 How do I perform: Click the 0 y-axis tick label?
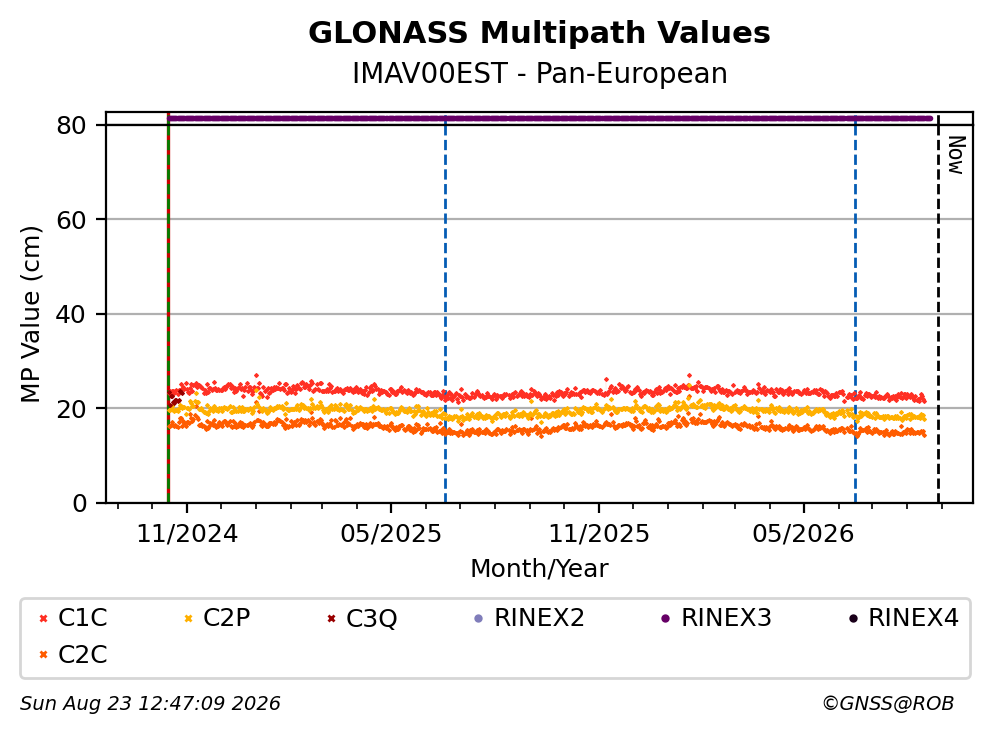coord(80,503)
